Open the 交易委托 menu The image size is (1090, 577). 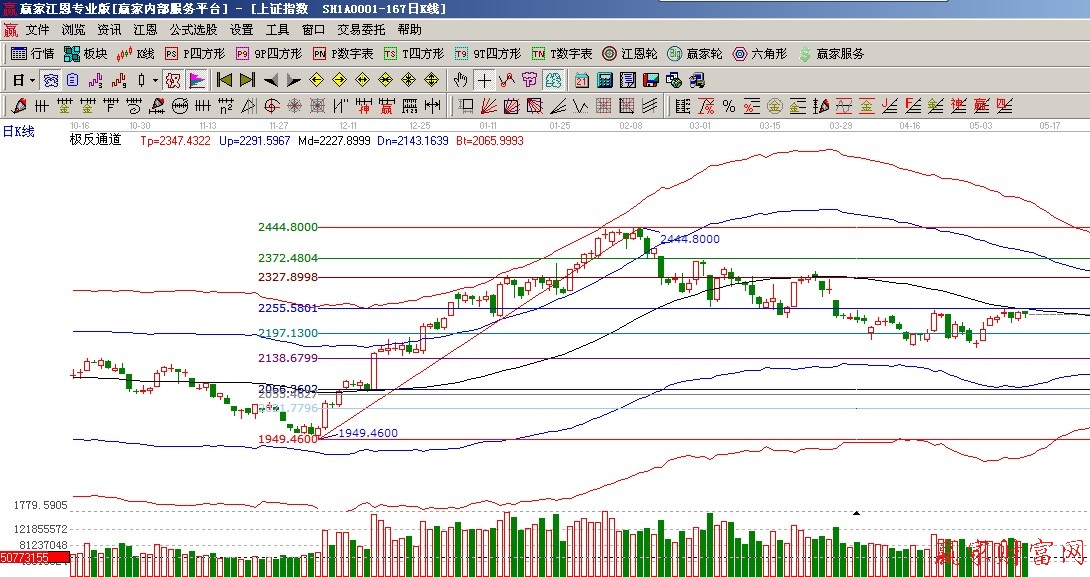point(361,30)
